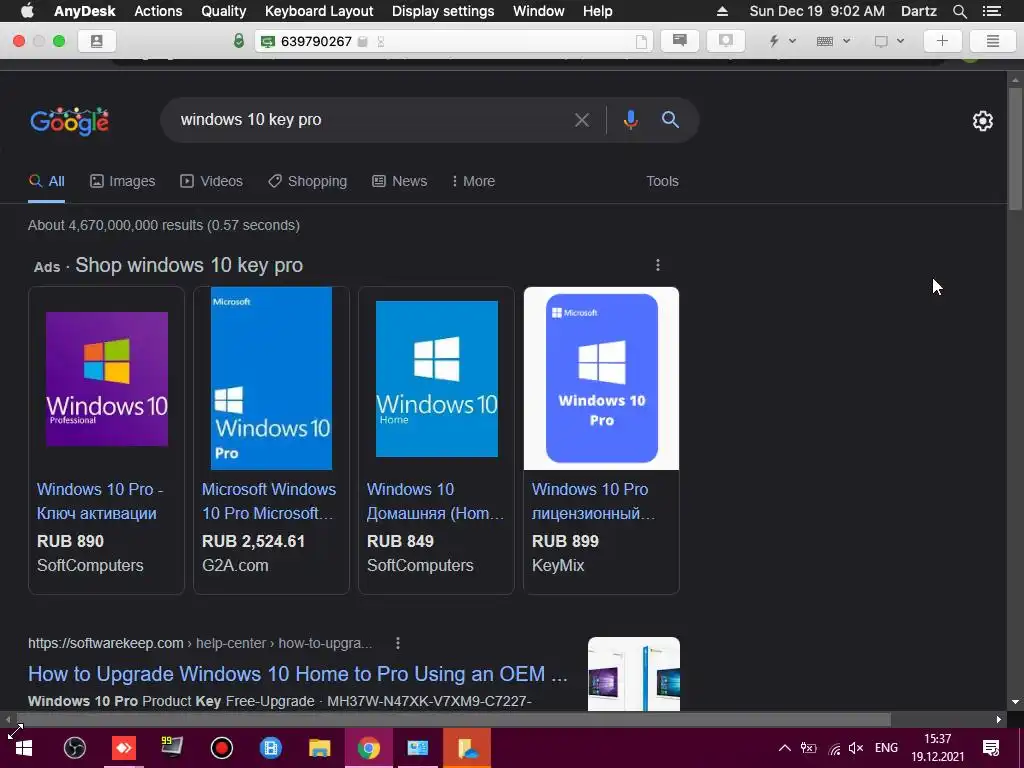1024x768 pixels.
Task: Open the AnyDesk actions lightning dropdown
Action: pyautogui.click(x=782, y=41)
